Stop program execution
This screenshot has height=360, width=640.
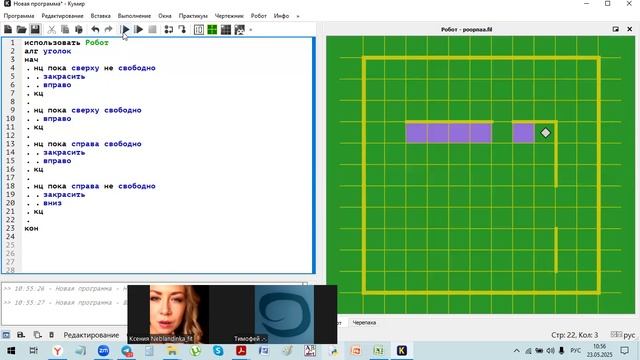pyautogui.click(x=152, y=29)
